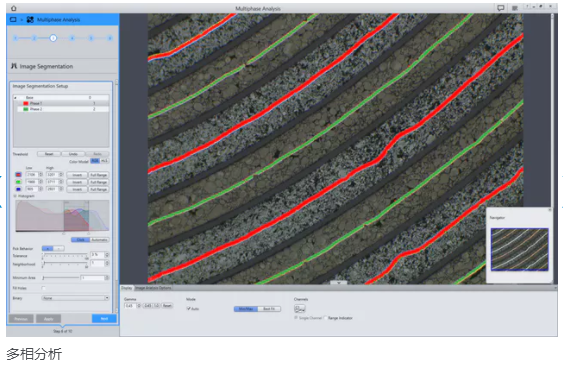Toggle the Auto mode checkbox
563x368 pixels.
(189, 308)
